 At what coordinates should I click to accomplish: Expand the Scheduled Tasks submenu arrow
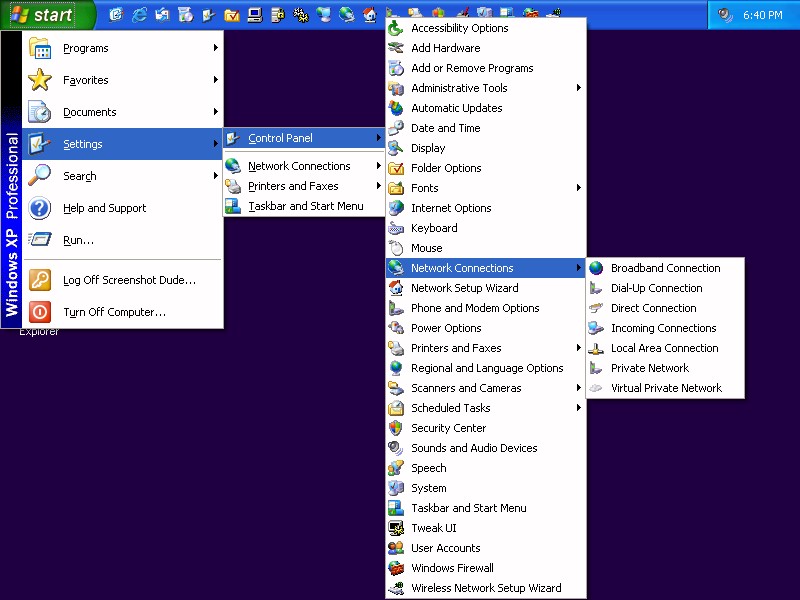(579, 408)
